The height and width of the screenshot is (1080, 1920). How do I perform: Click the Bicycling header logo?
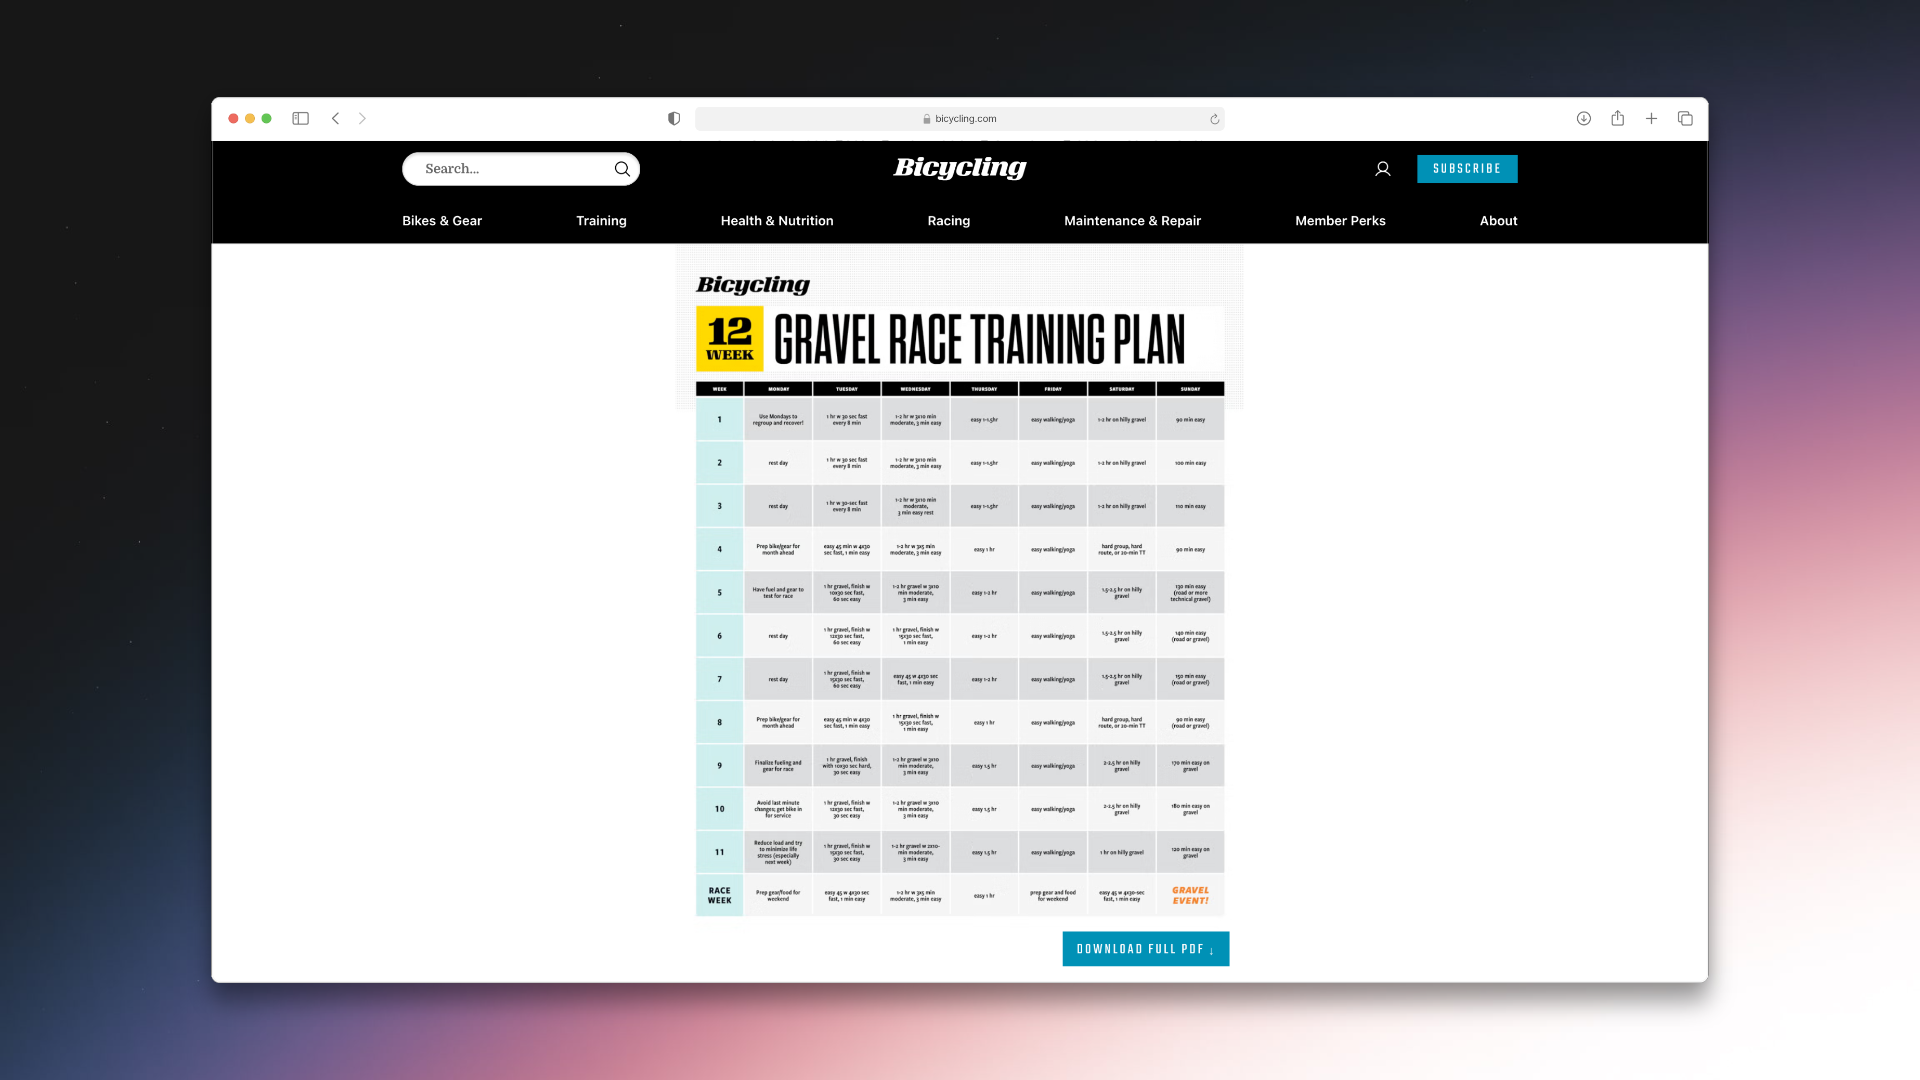click(960, 168)
